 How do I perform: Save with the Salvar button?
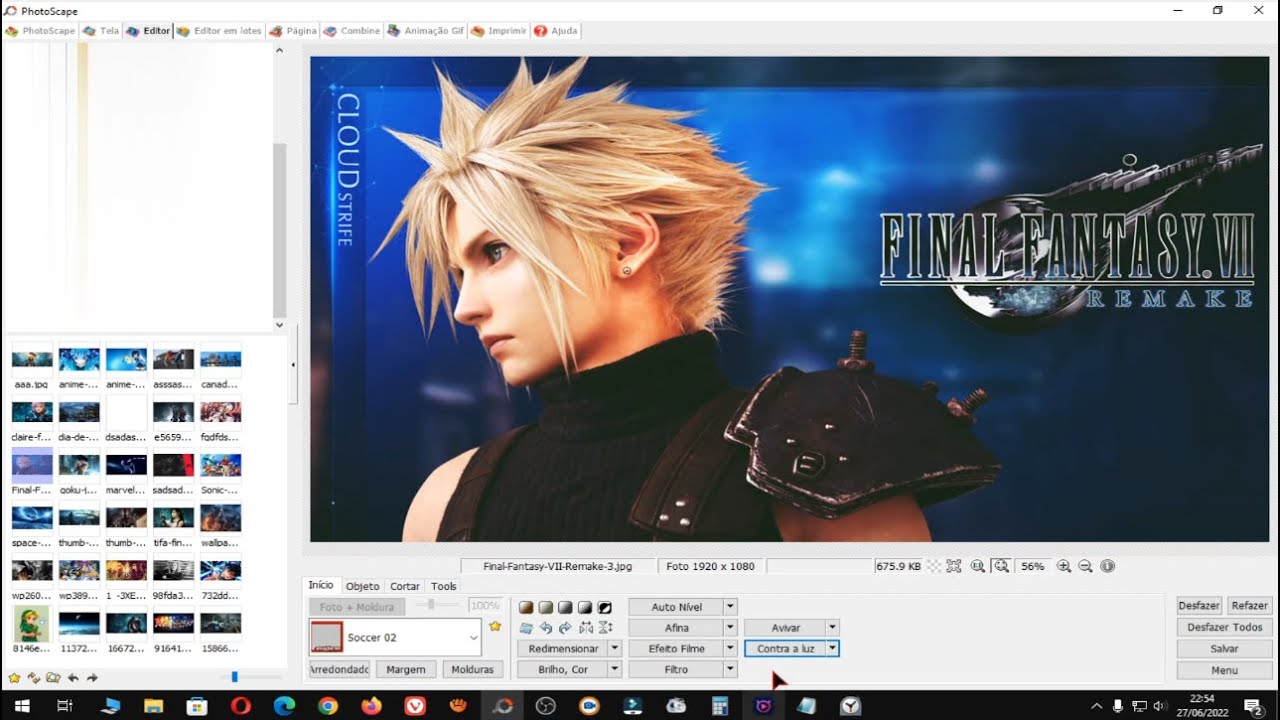coord(1224,649)
